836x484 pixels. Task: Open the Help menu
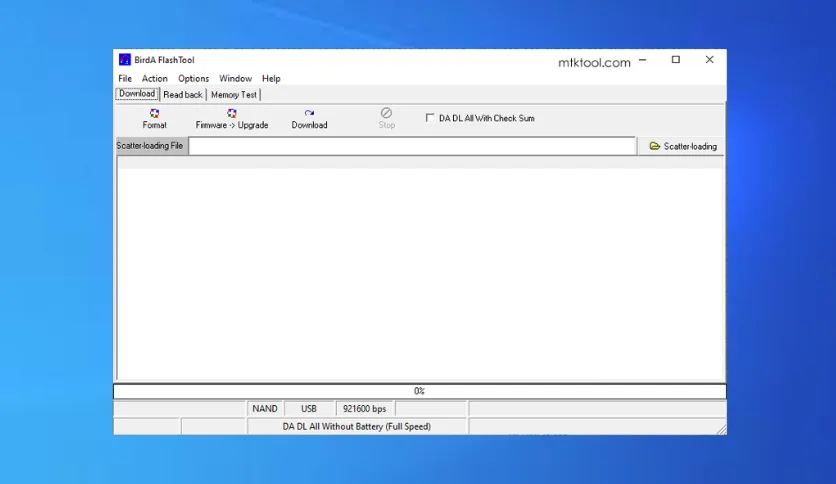pyautogui.click(x=271, y=78)
